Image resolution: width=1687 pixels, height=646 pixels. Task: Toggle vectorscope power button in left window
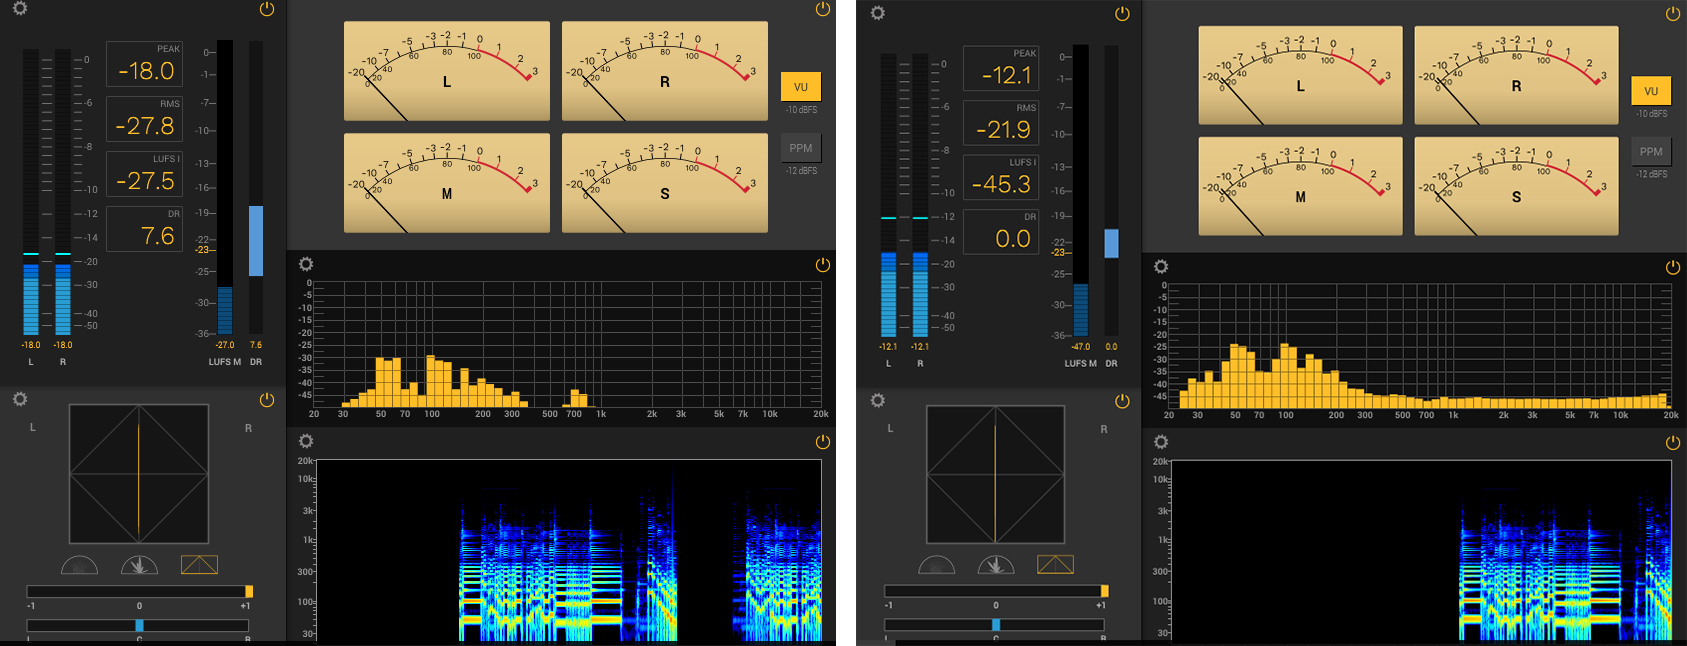pos(266,400)
